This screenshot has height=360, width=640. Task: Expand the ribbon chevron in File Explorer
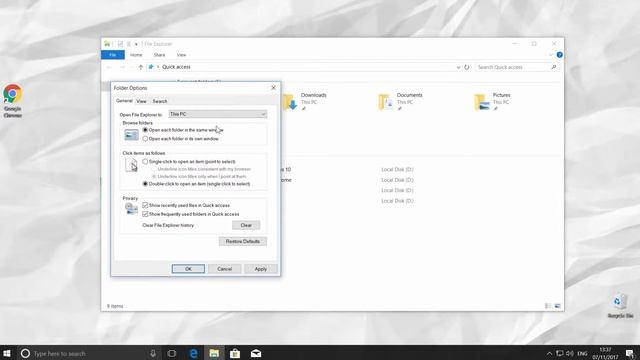point(551,55)
